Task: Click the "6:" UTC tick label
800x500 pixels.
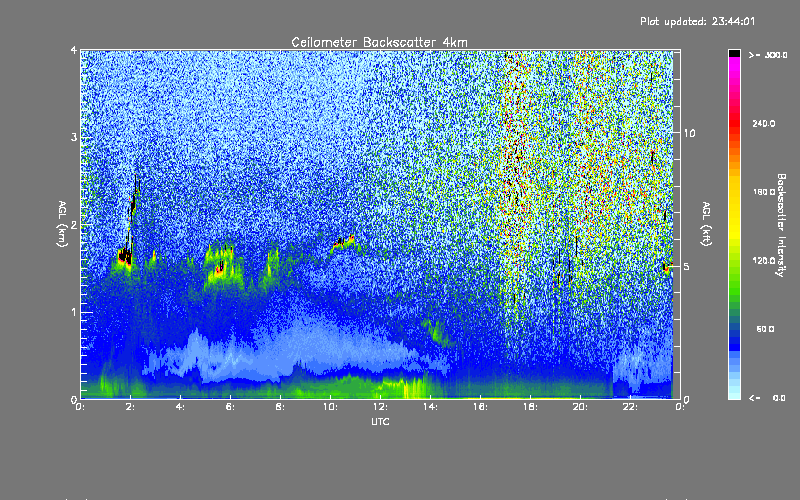Action: (x=231, y=407)
